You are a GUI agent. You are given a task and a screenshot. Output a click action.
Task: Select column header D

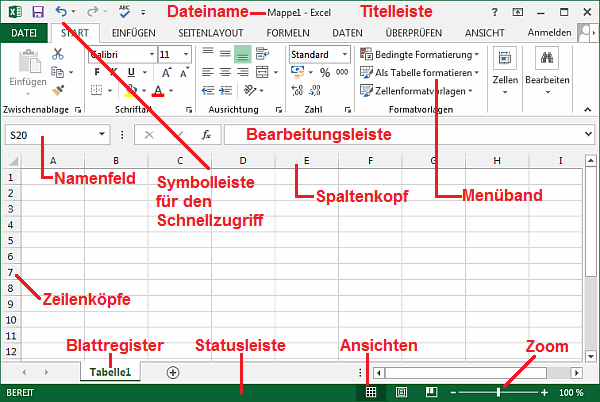(243, 161)
